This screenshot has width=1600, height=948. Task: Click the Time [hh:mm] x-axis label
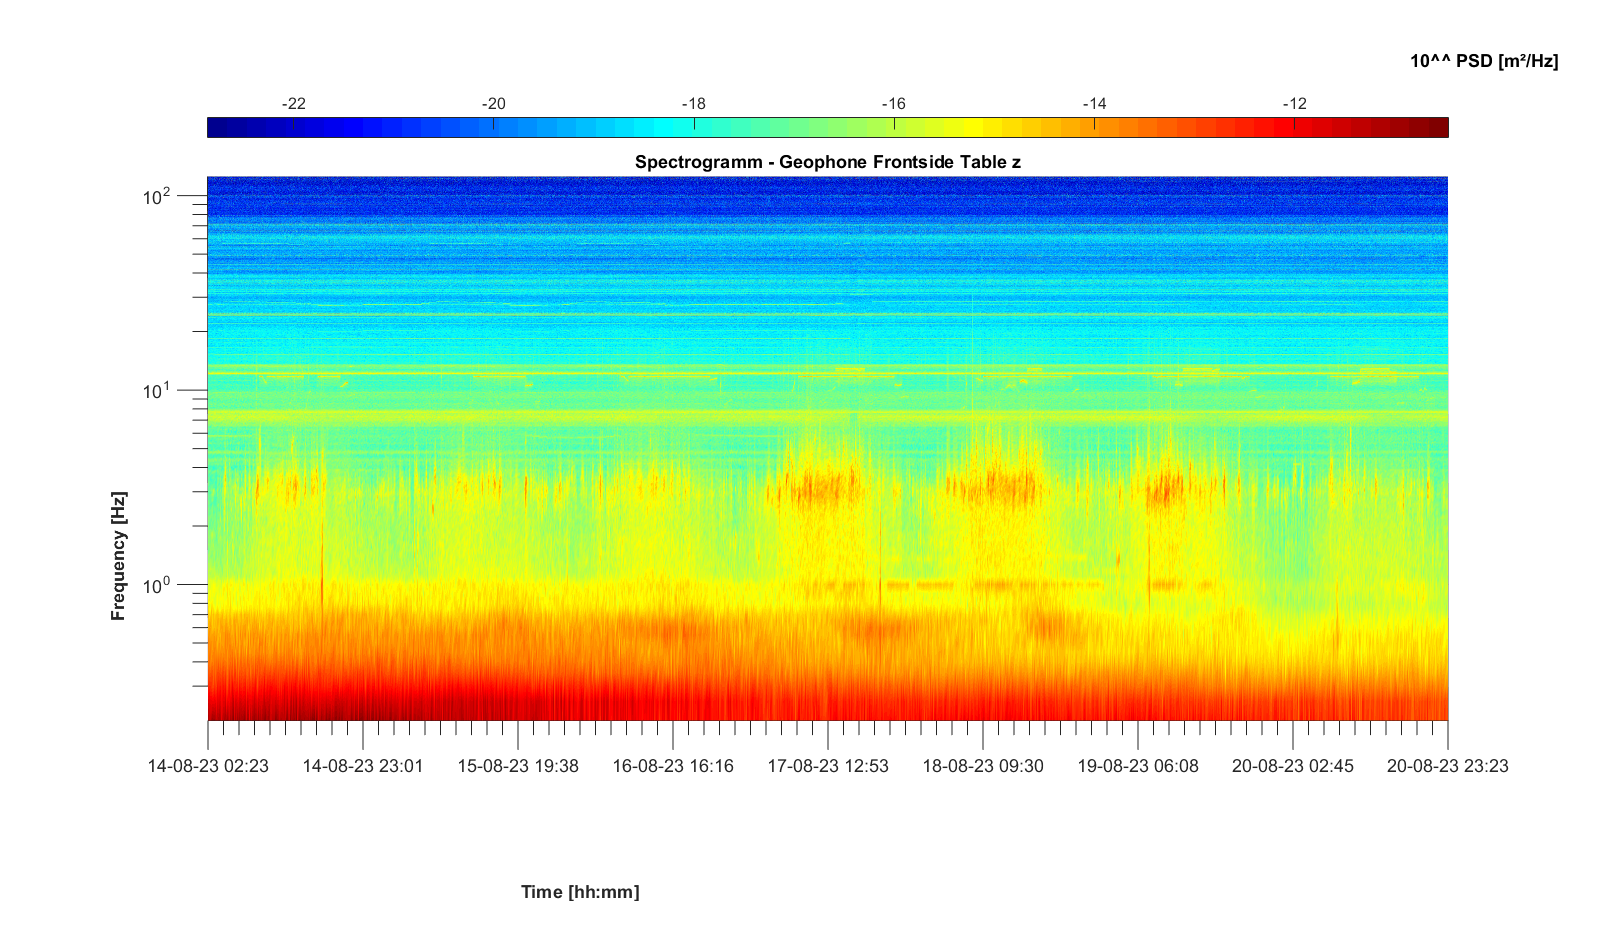coord(580,892)
